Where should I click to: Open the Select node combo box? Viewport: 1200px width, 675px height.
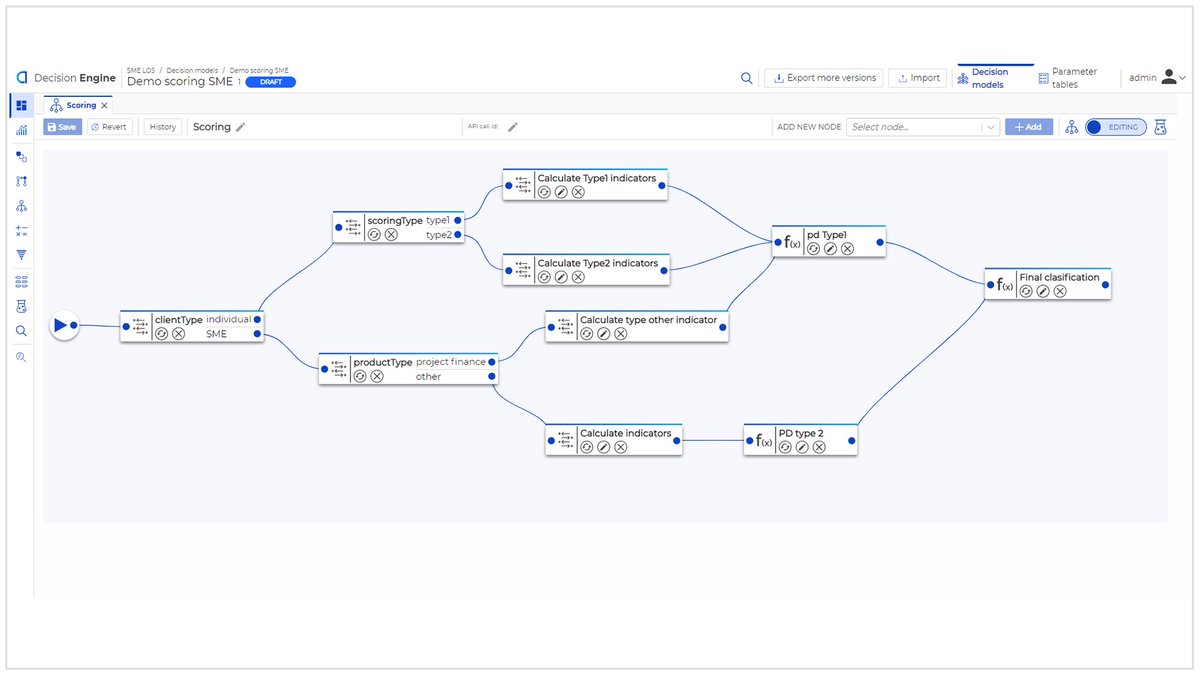[x=923, y=127]
